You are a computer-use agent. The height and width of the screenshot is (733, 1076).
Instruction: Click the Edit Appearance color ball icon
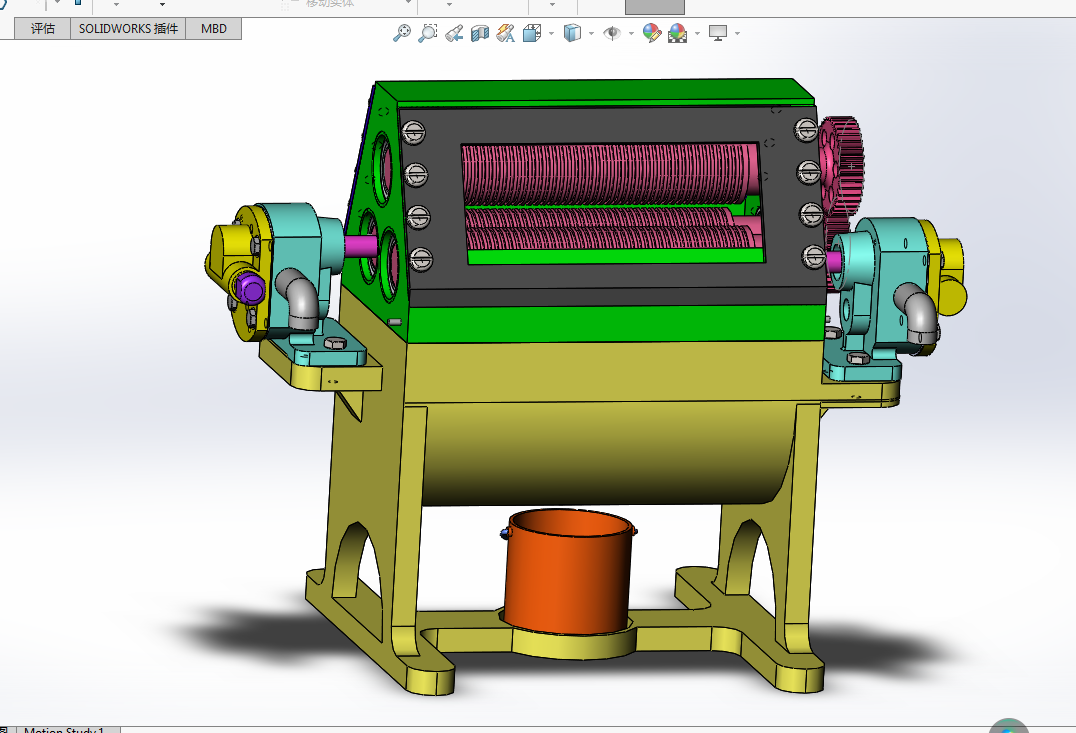651,33
